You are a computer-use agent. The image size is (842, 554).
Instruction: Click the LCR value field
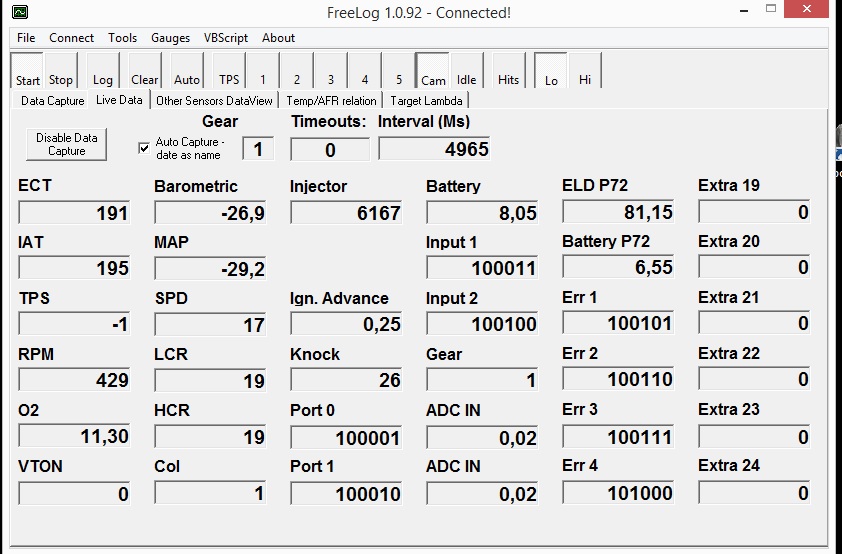210,380
